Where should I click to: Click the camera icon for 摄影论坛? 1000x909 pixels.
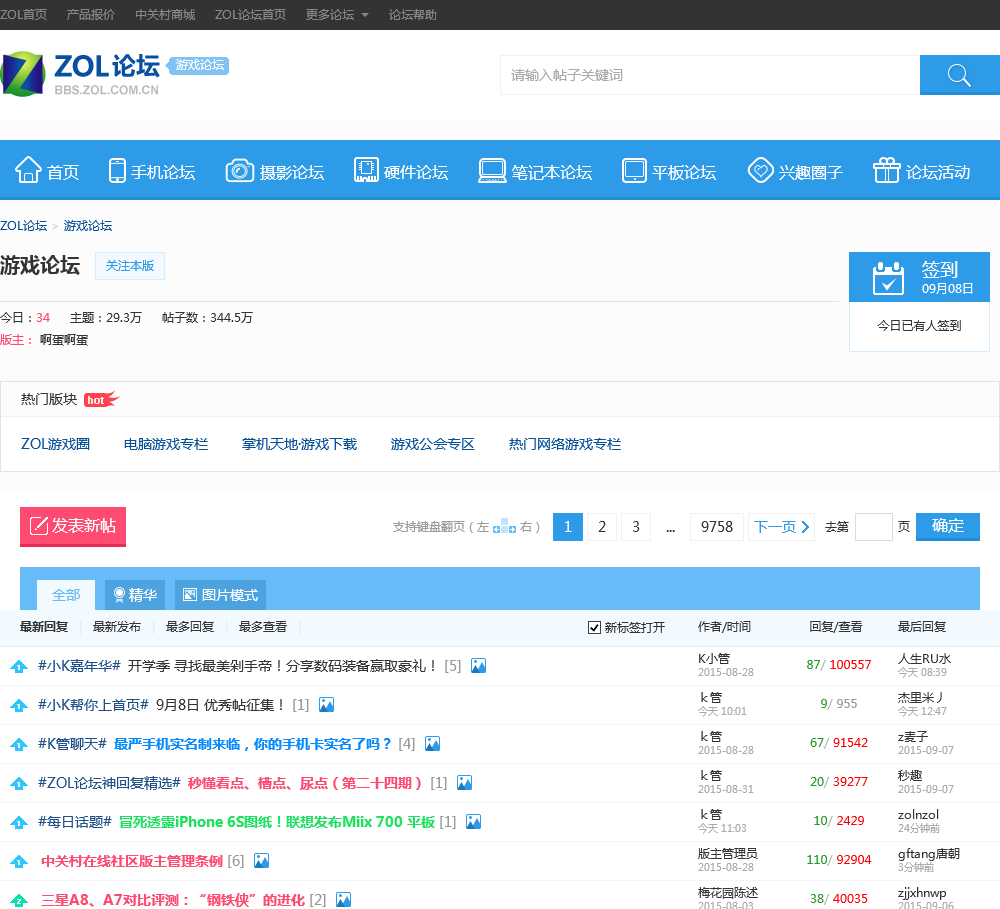pyautogui.click(x=240, y=171)
